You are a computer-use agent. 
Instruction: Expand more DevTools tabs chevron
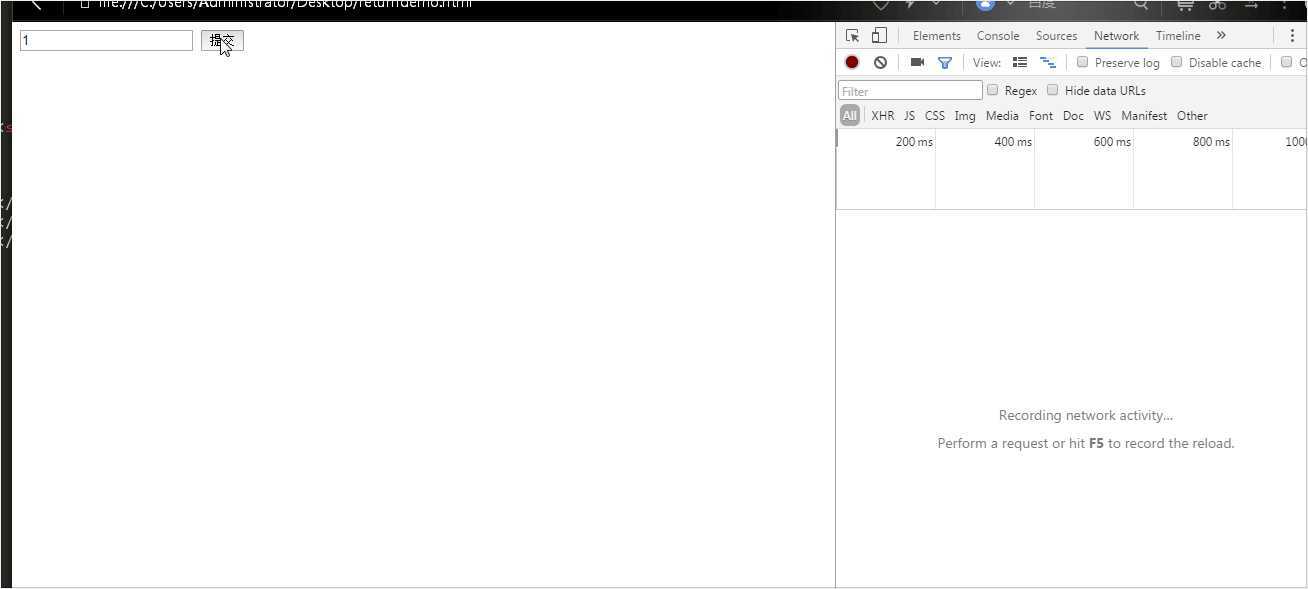(1221, 36)
